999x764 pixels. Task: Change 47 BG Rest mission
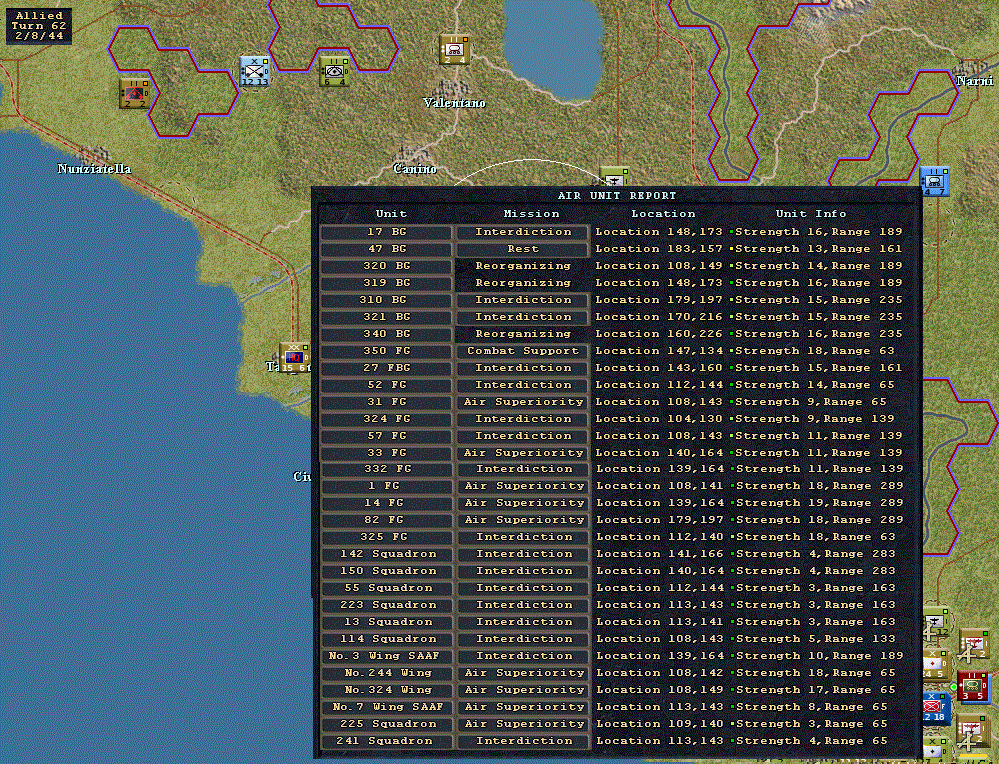click(522, 249)
